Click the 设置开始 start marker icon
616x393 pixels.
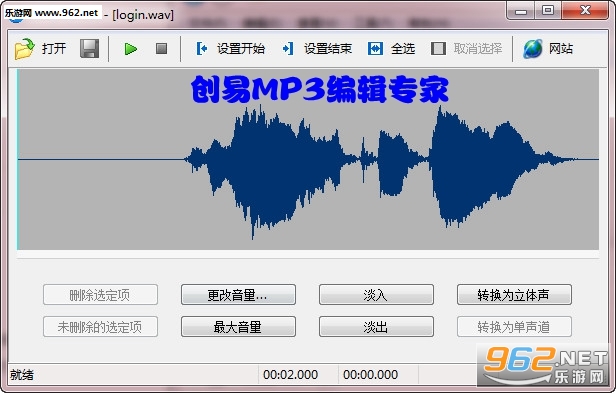click(202, 49)
